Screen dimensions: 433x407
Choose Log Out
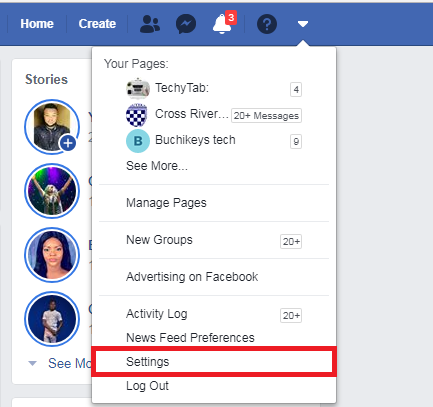[x=147, y=386]
